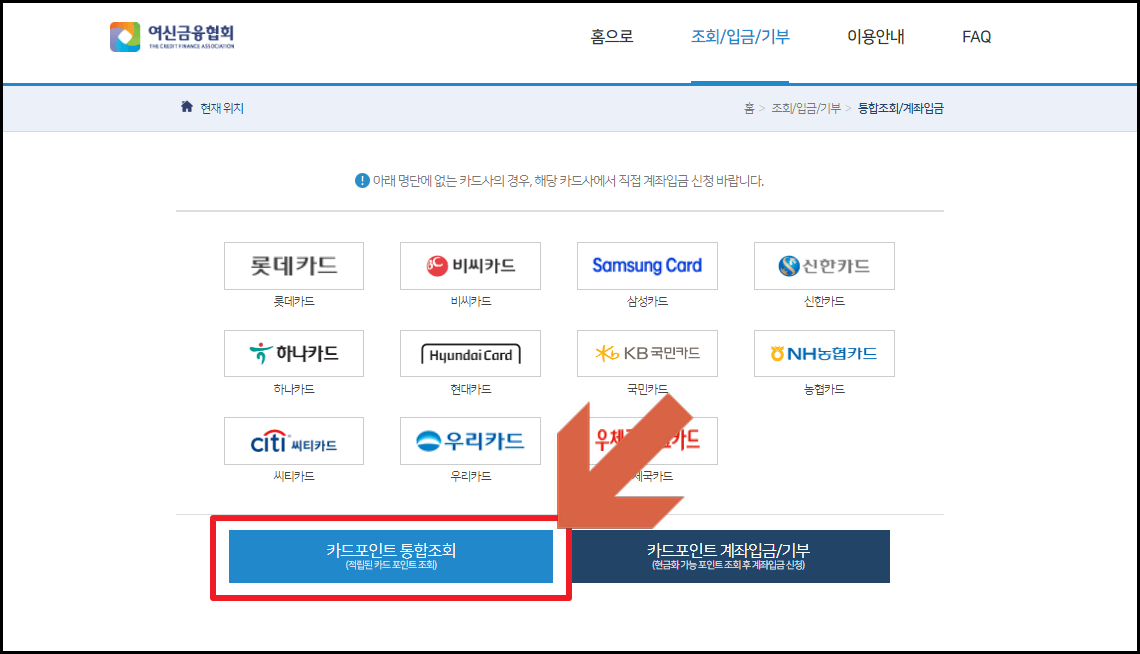1140x654 pixels.
Task: Select the Hyundai Card logo
Action: 470,353
